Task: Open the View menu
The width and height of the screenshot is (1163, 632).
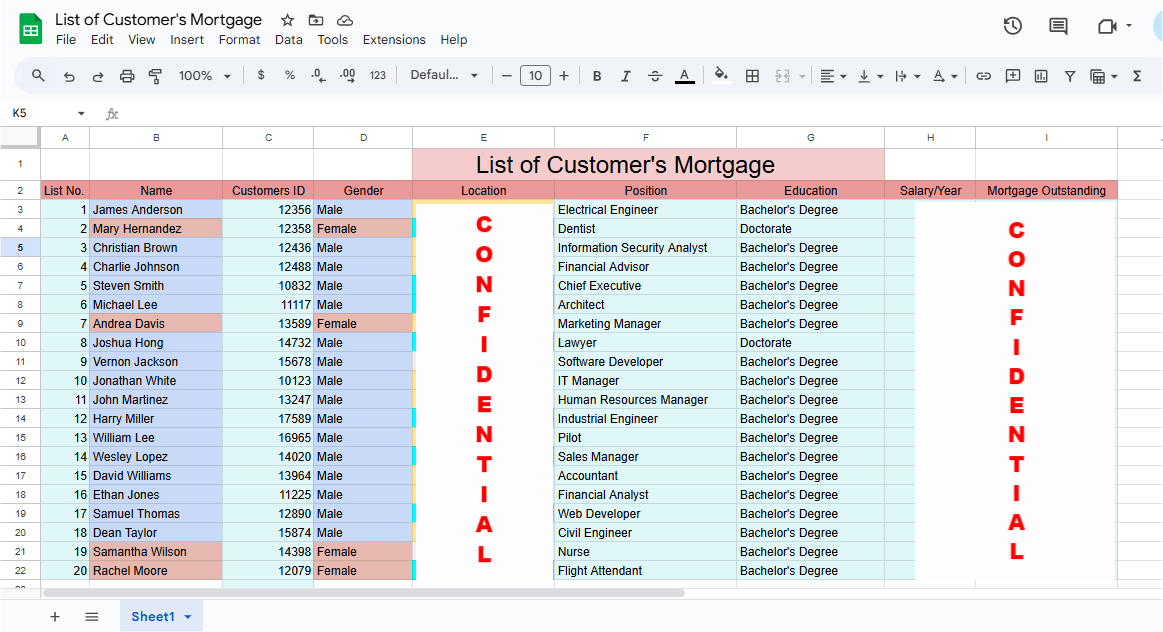Action: (x=142, y=40)
